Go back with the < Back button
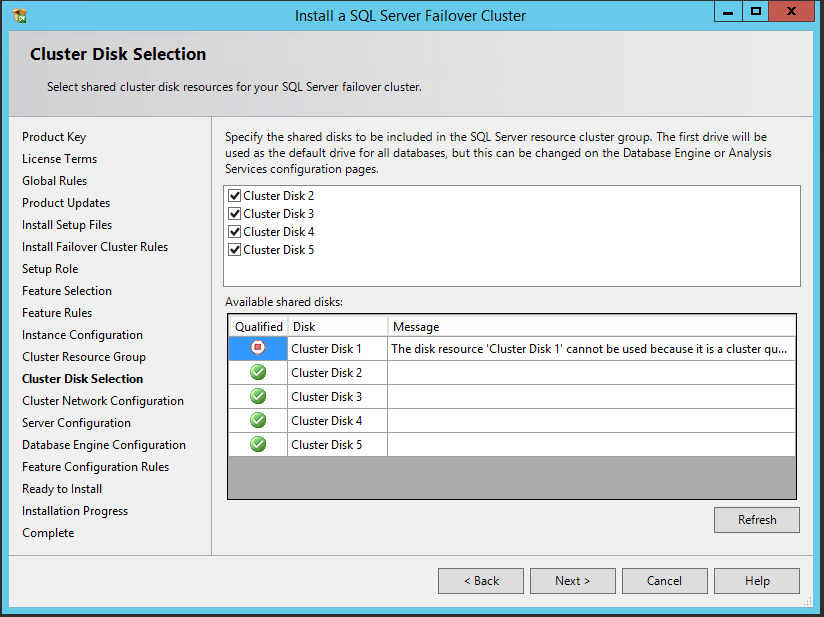Screen dimensions: 824x617 [481, 581]
